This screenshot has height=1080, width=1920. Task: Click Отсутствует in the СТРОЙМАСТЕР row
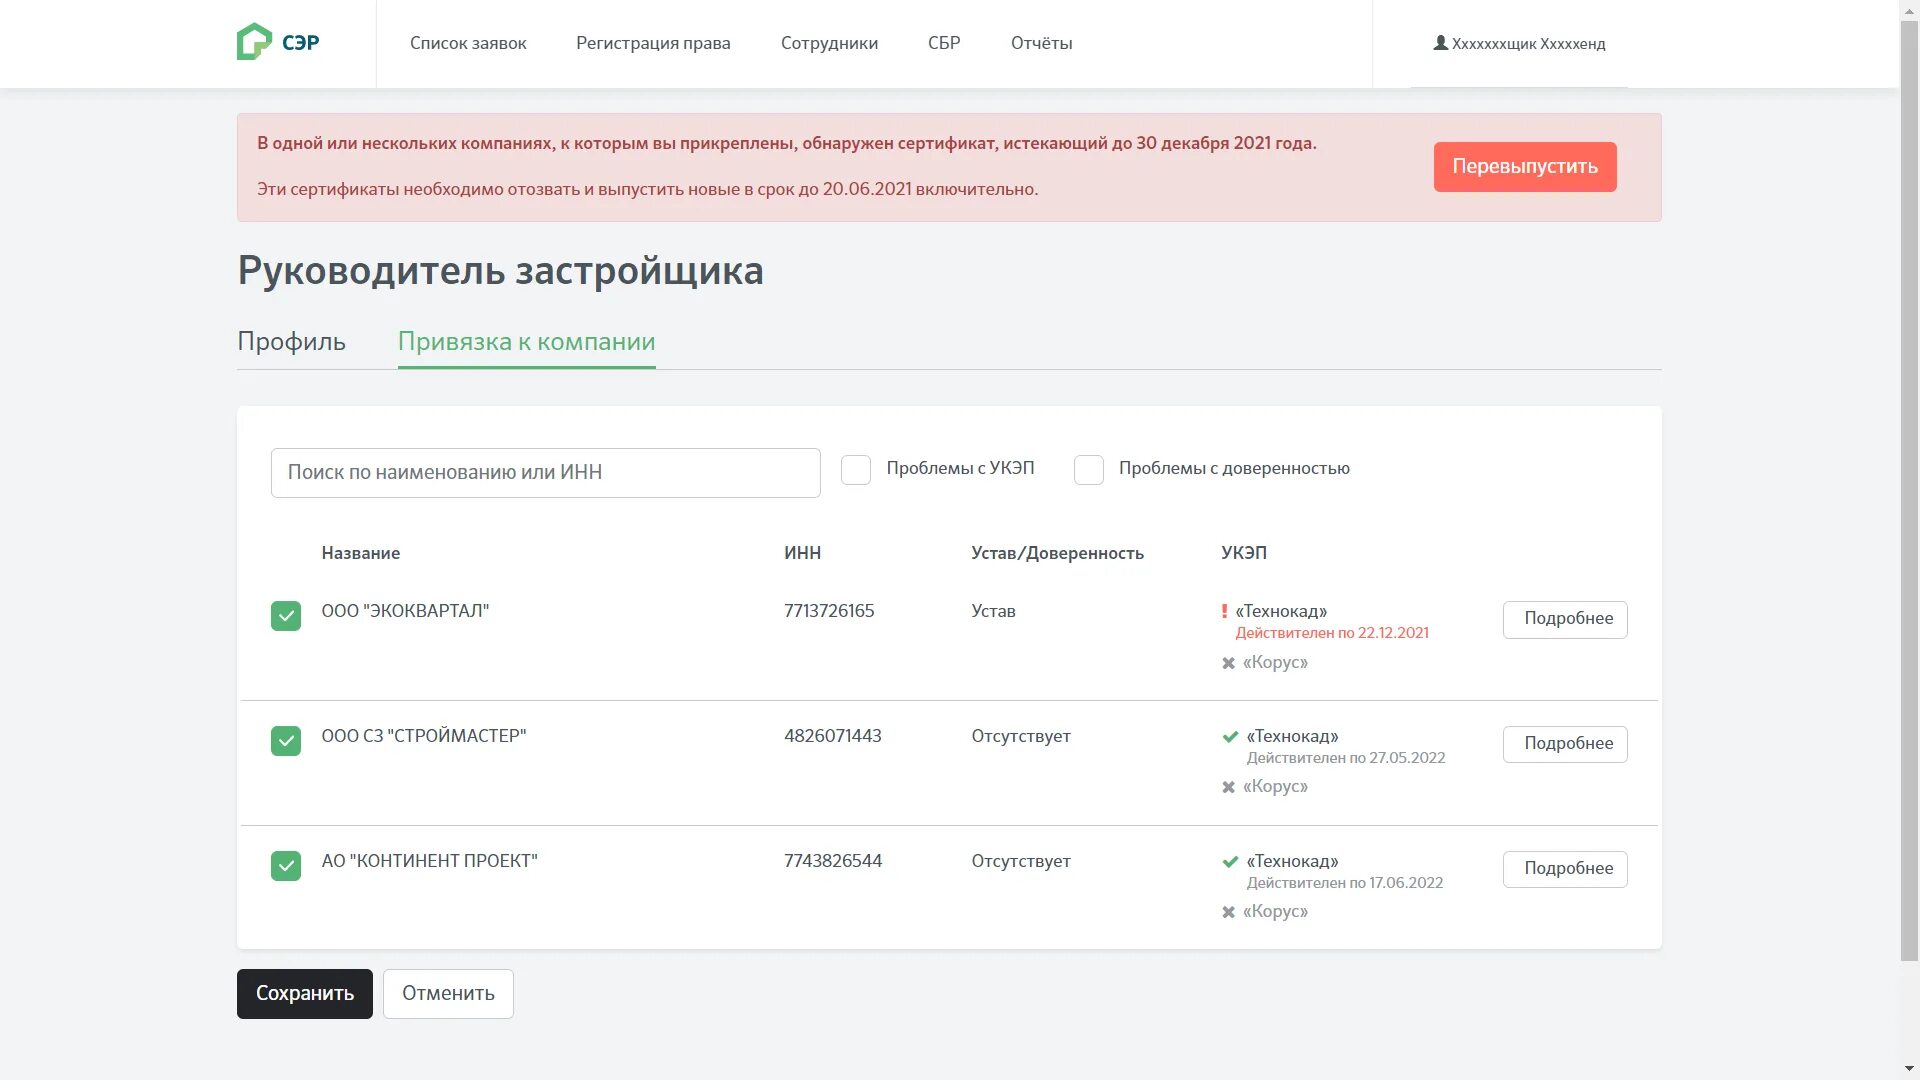pyautogui.click(x=1021, y=736)
